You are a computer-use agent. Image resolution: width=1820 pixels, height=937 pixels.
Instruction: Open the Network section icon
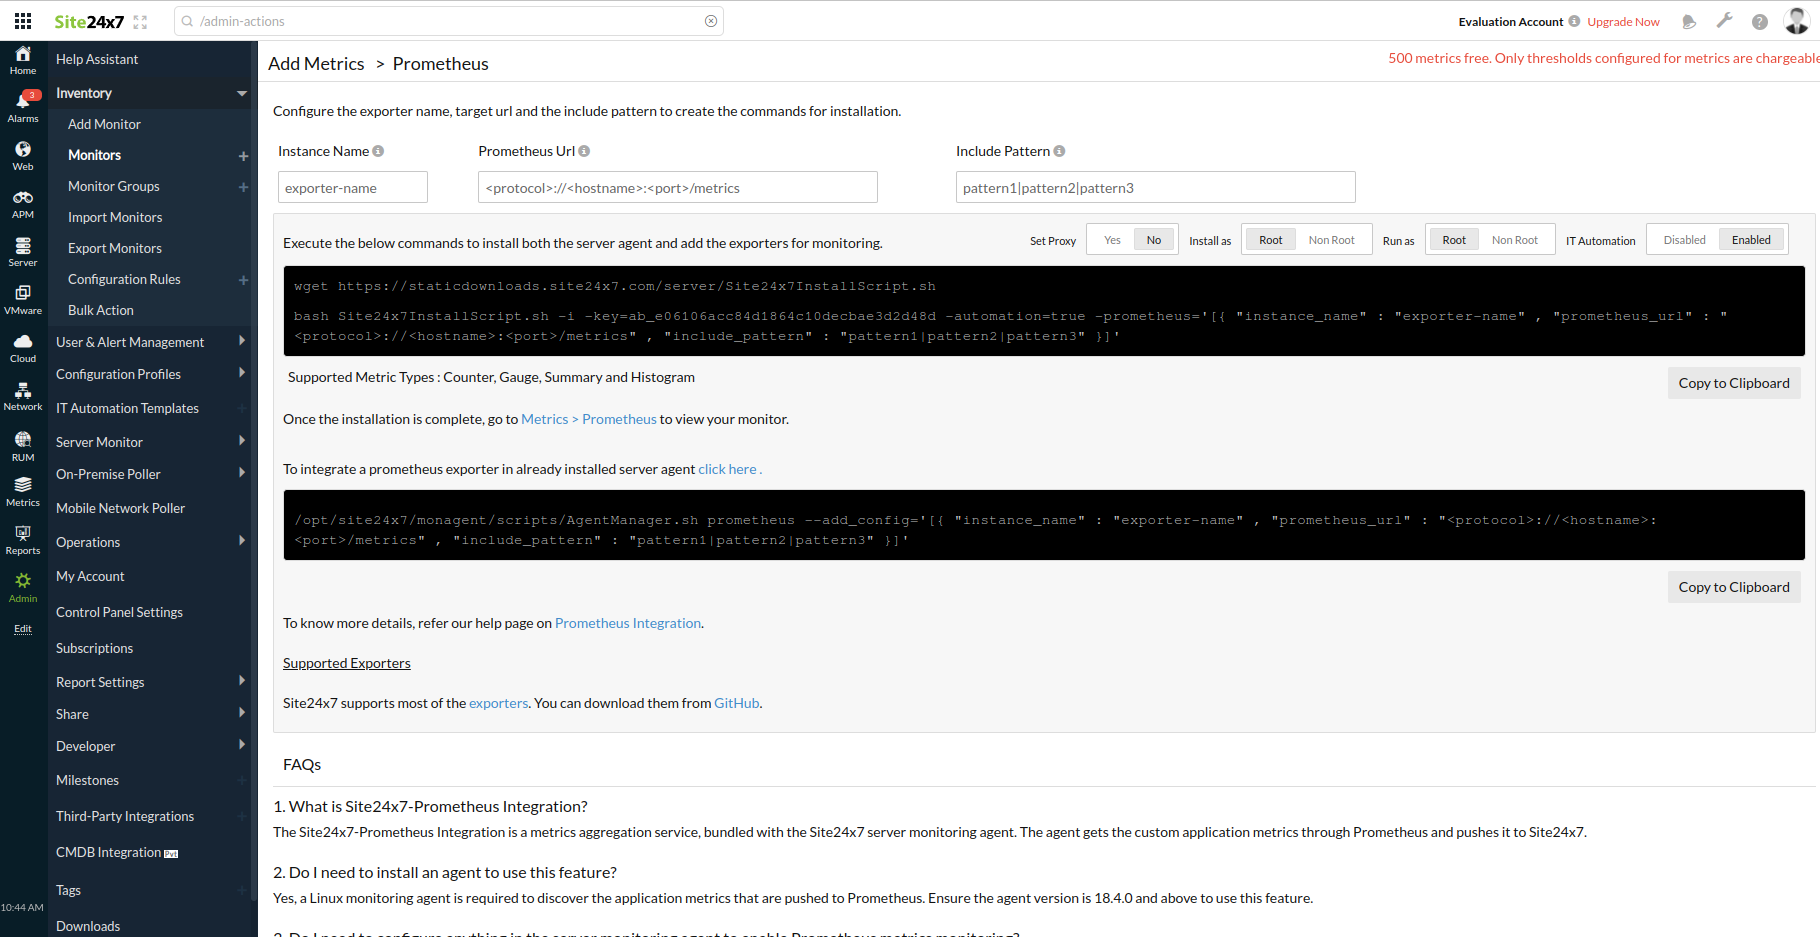click(x=23, y=395)
